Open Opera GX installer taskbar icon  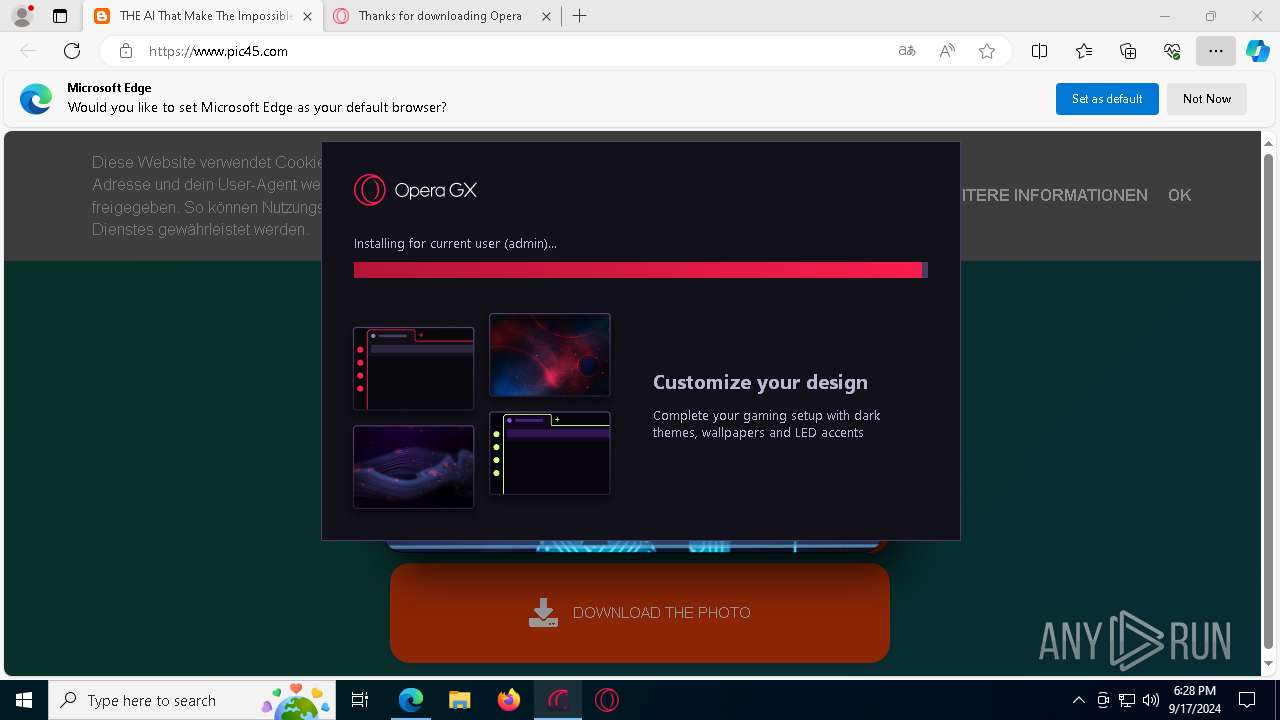(557, 700)
